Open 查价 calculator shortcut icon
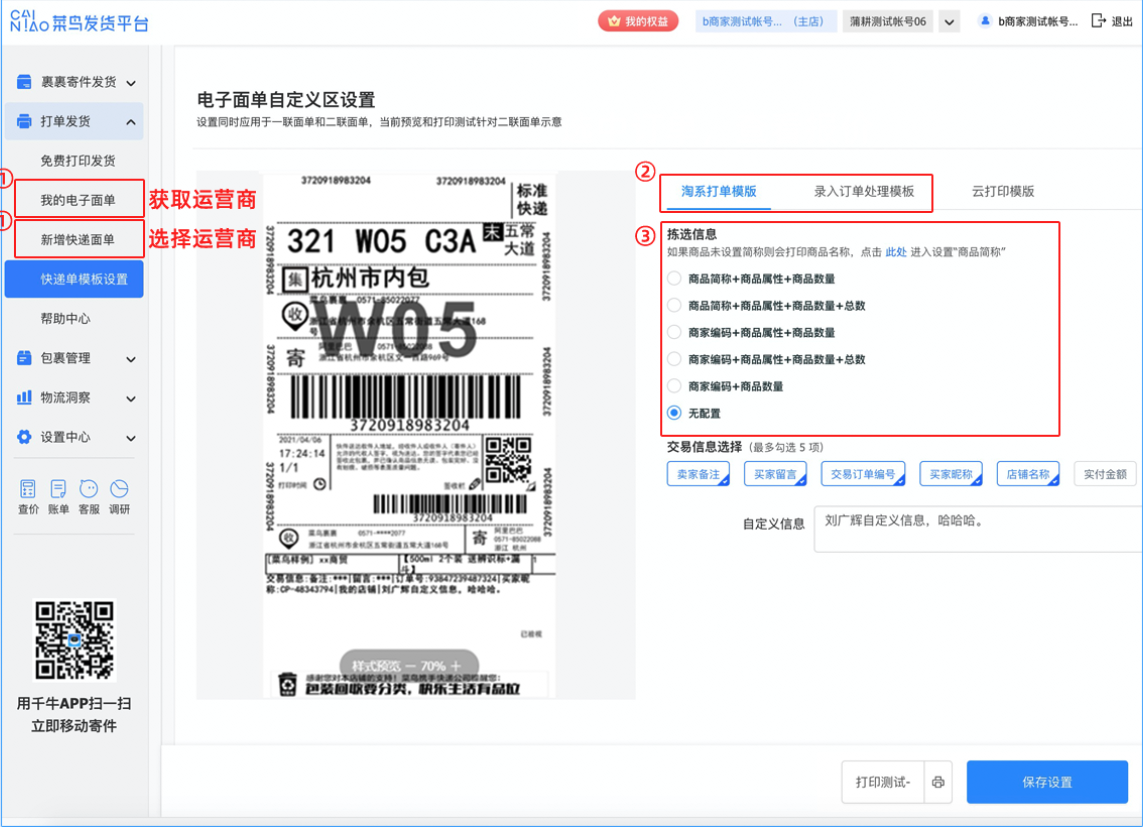Viewport: 1143px width, 827px height. [x=28, y=489]
